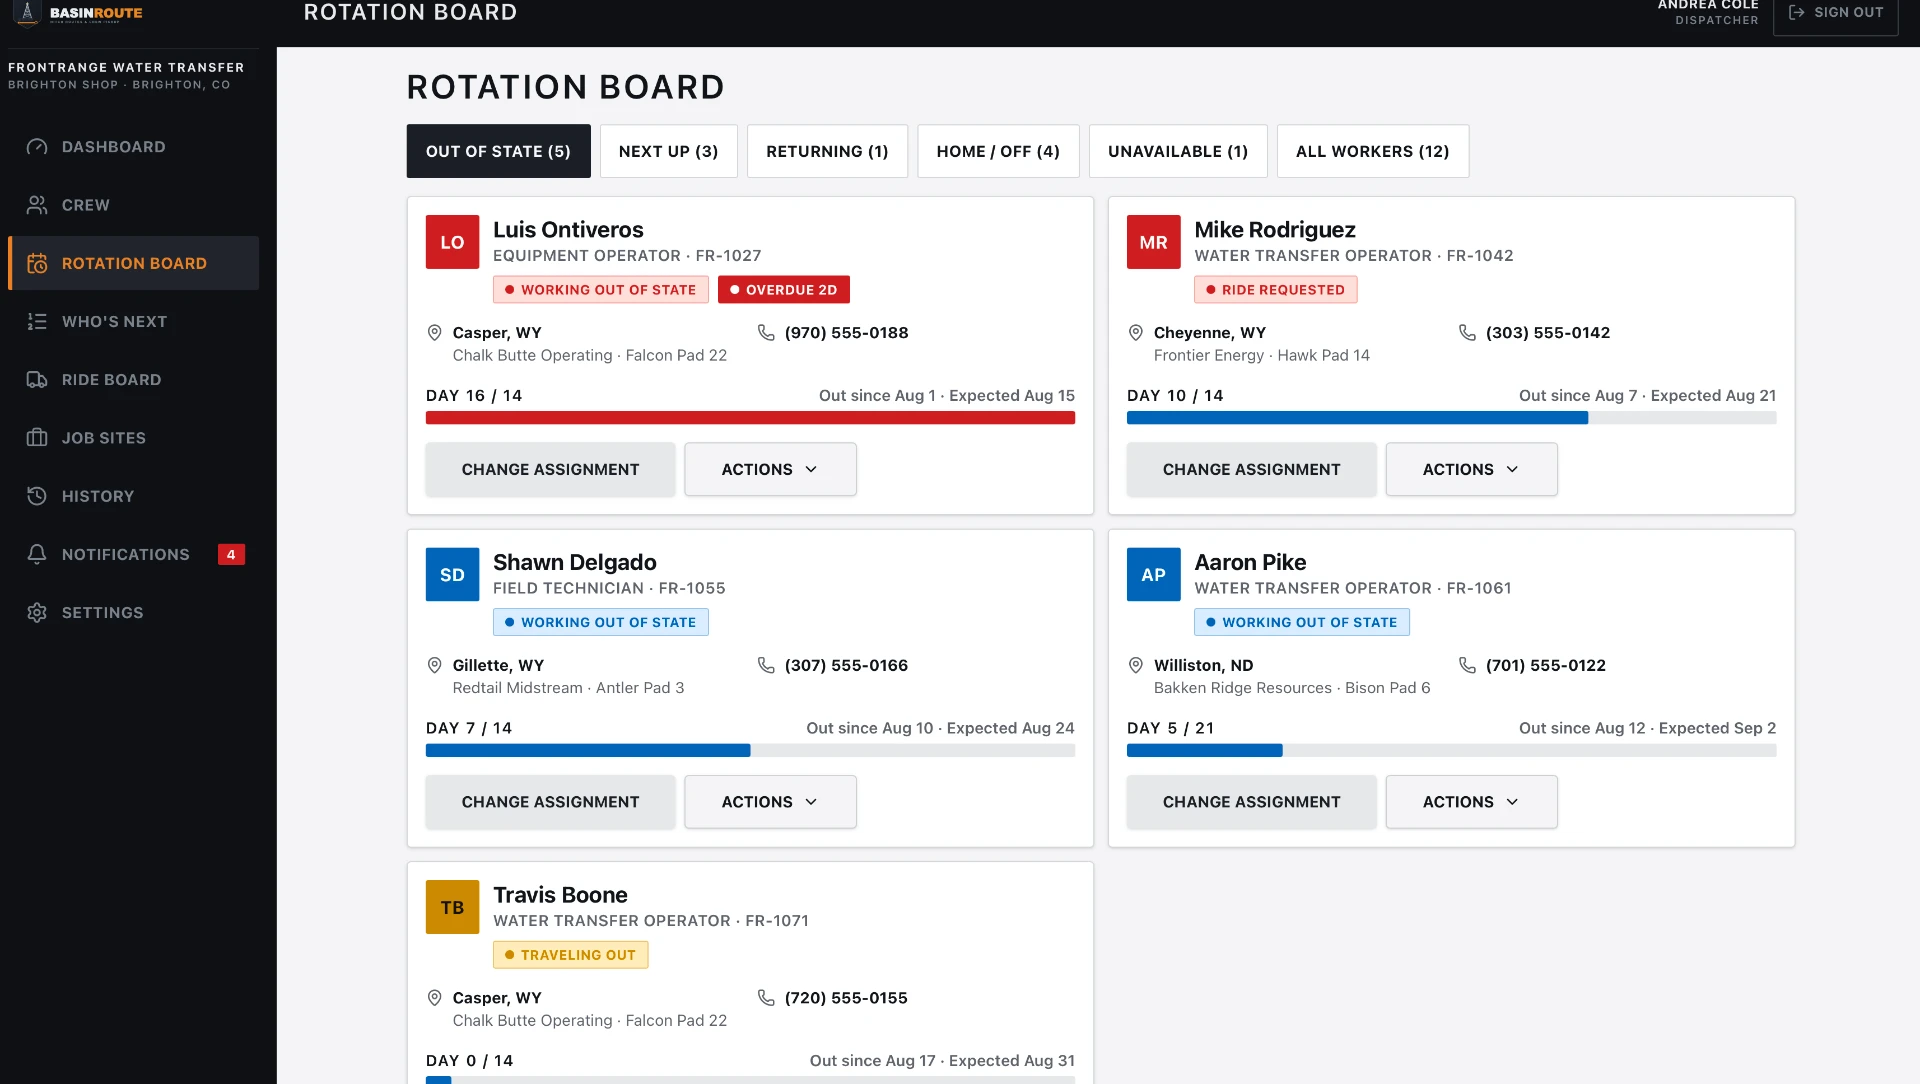Expand Actions dropdown for Luis Ontiveros

tap(770, 469)
